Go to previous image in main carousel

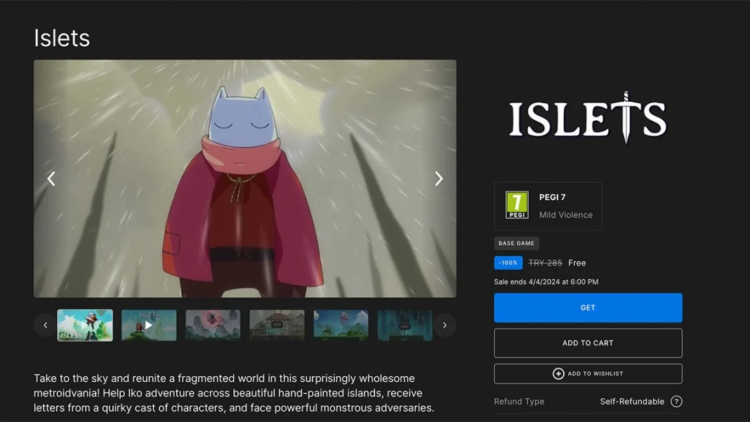coord(51,179)
